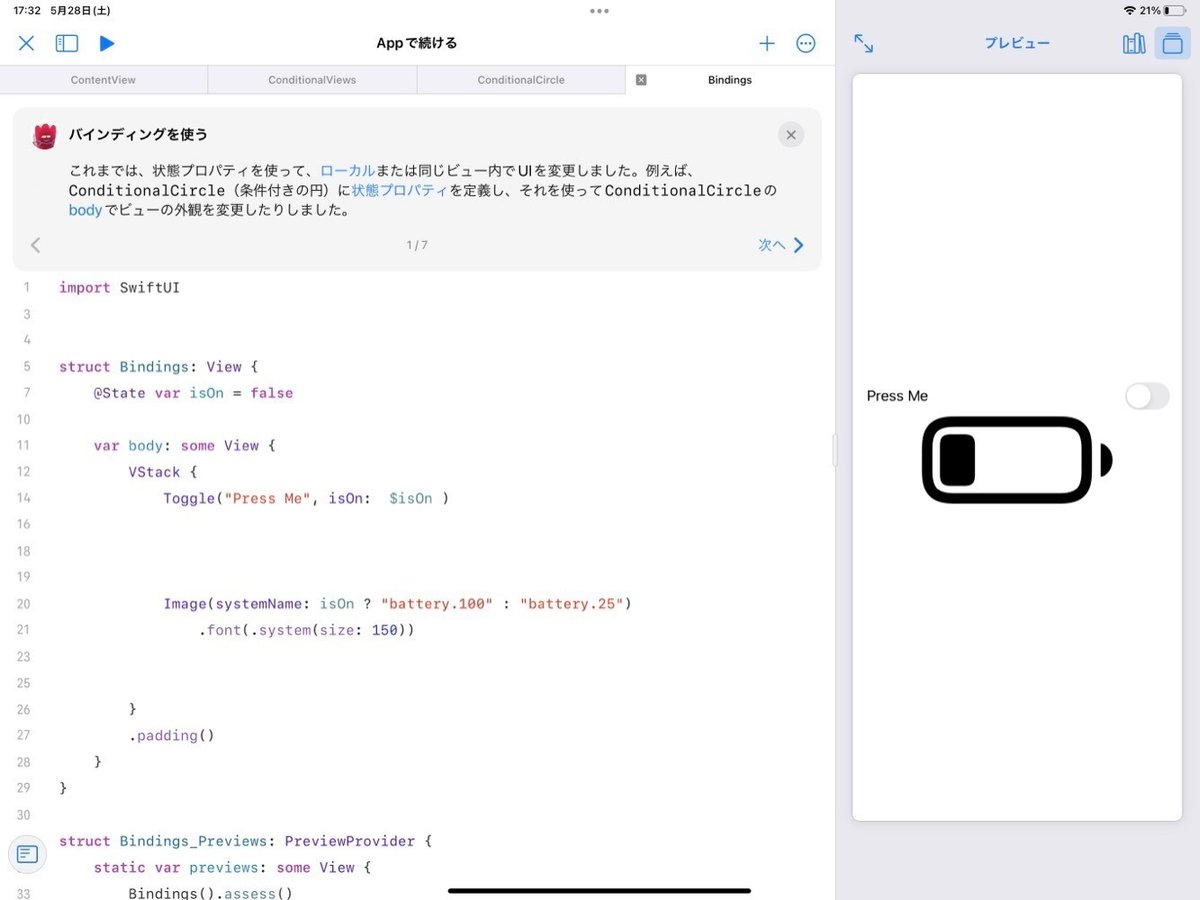Open the tutorial instructions icon at bottom left
The height and width of the screenshot is (900, 1200).
coord(27,854)
